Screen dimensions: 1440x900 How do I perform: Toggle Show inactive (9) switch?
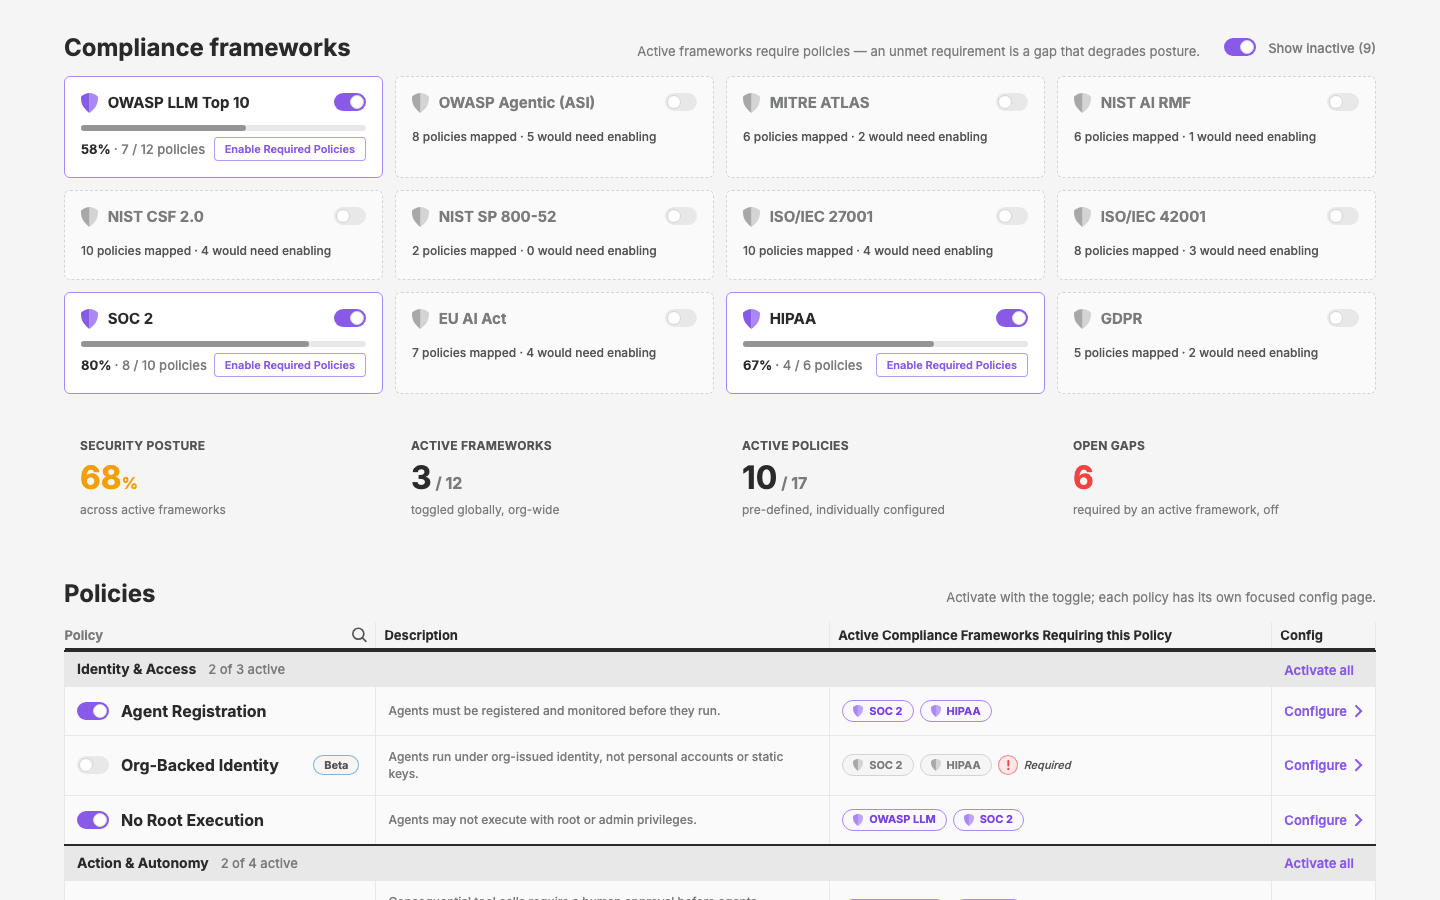[1240, 47]
